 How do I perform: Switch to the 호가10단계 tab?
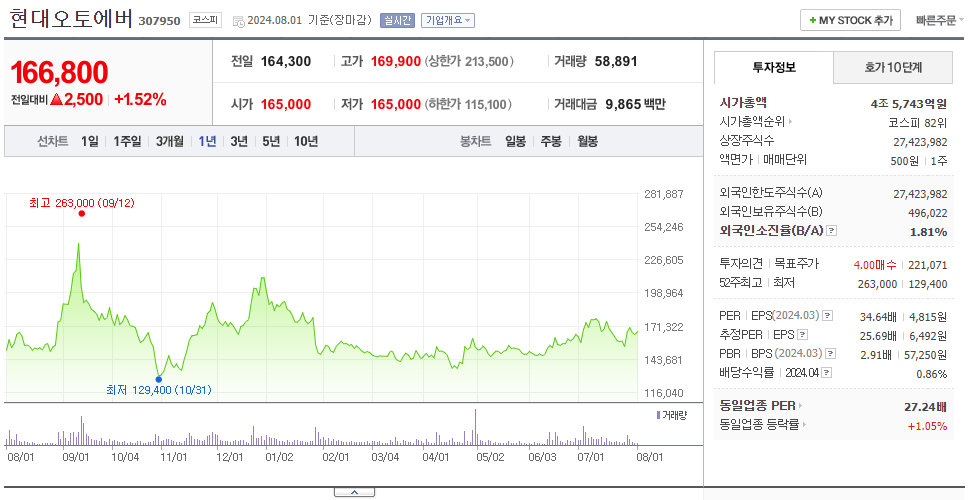(x=893, y=67)
